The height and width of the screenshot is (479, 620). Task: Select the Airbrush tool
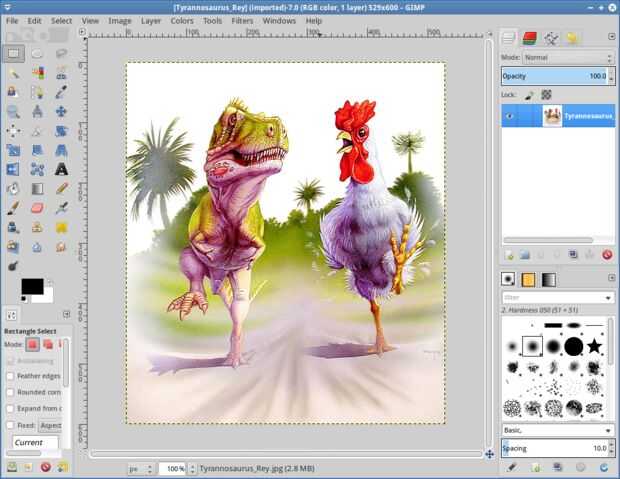point(62,208)
